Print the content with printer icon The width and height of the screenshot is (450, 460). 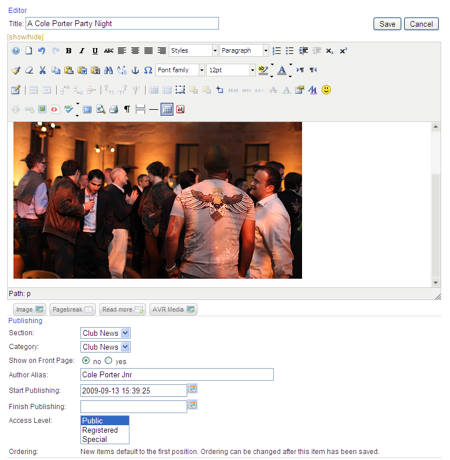pyautogui.click(x=114, y=109)
